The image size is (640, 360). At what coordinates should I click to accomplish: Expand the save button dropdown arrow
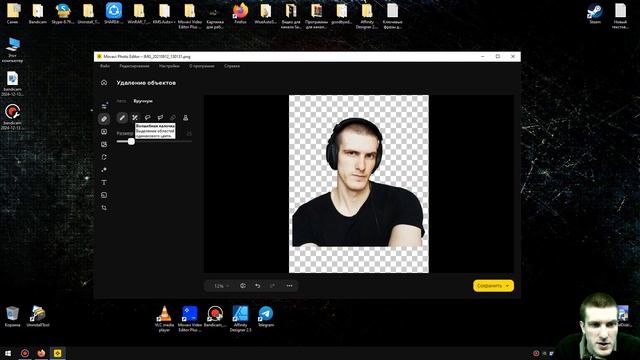click(507, 286)
